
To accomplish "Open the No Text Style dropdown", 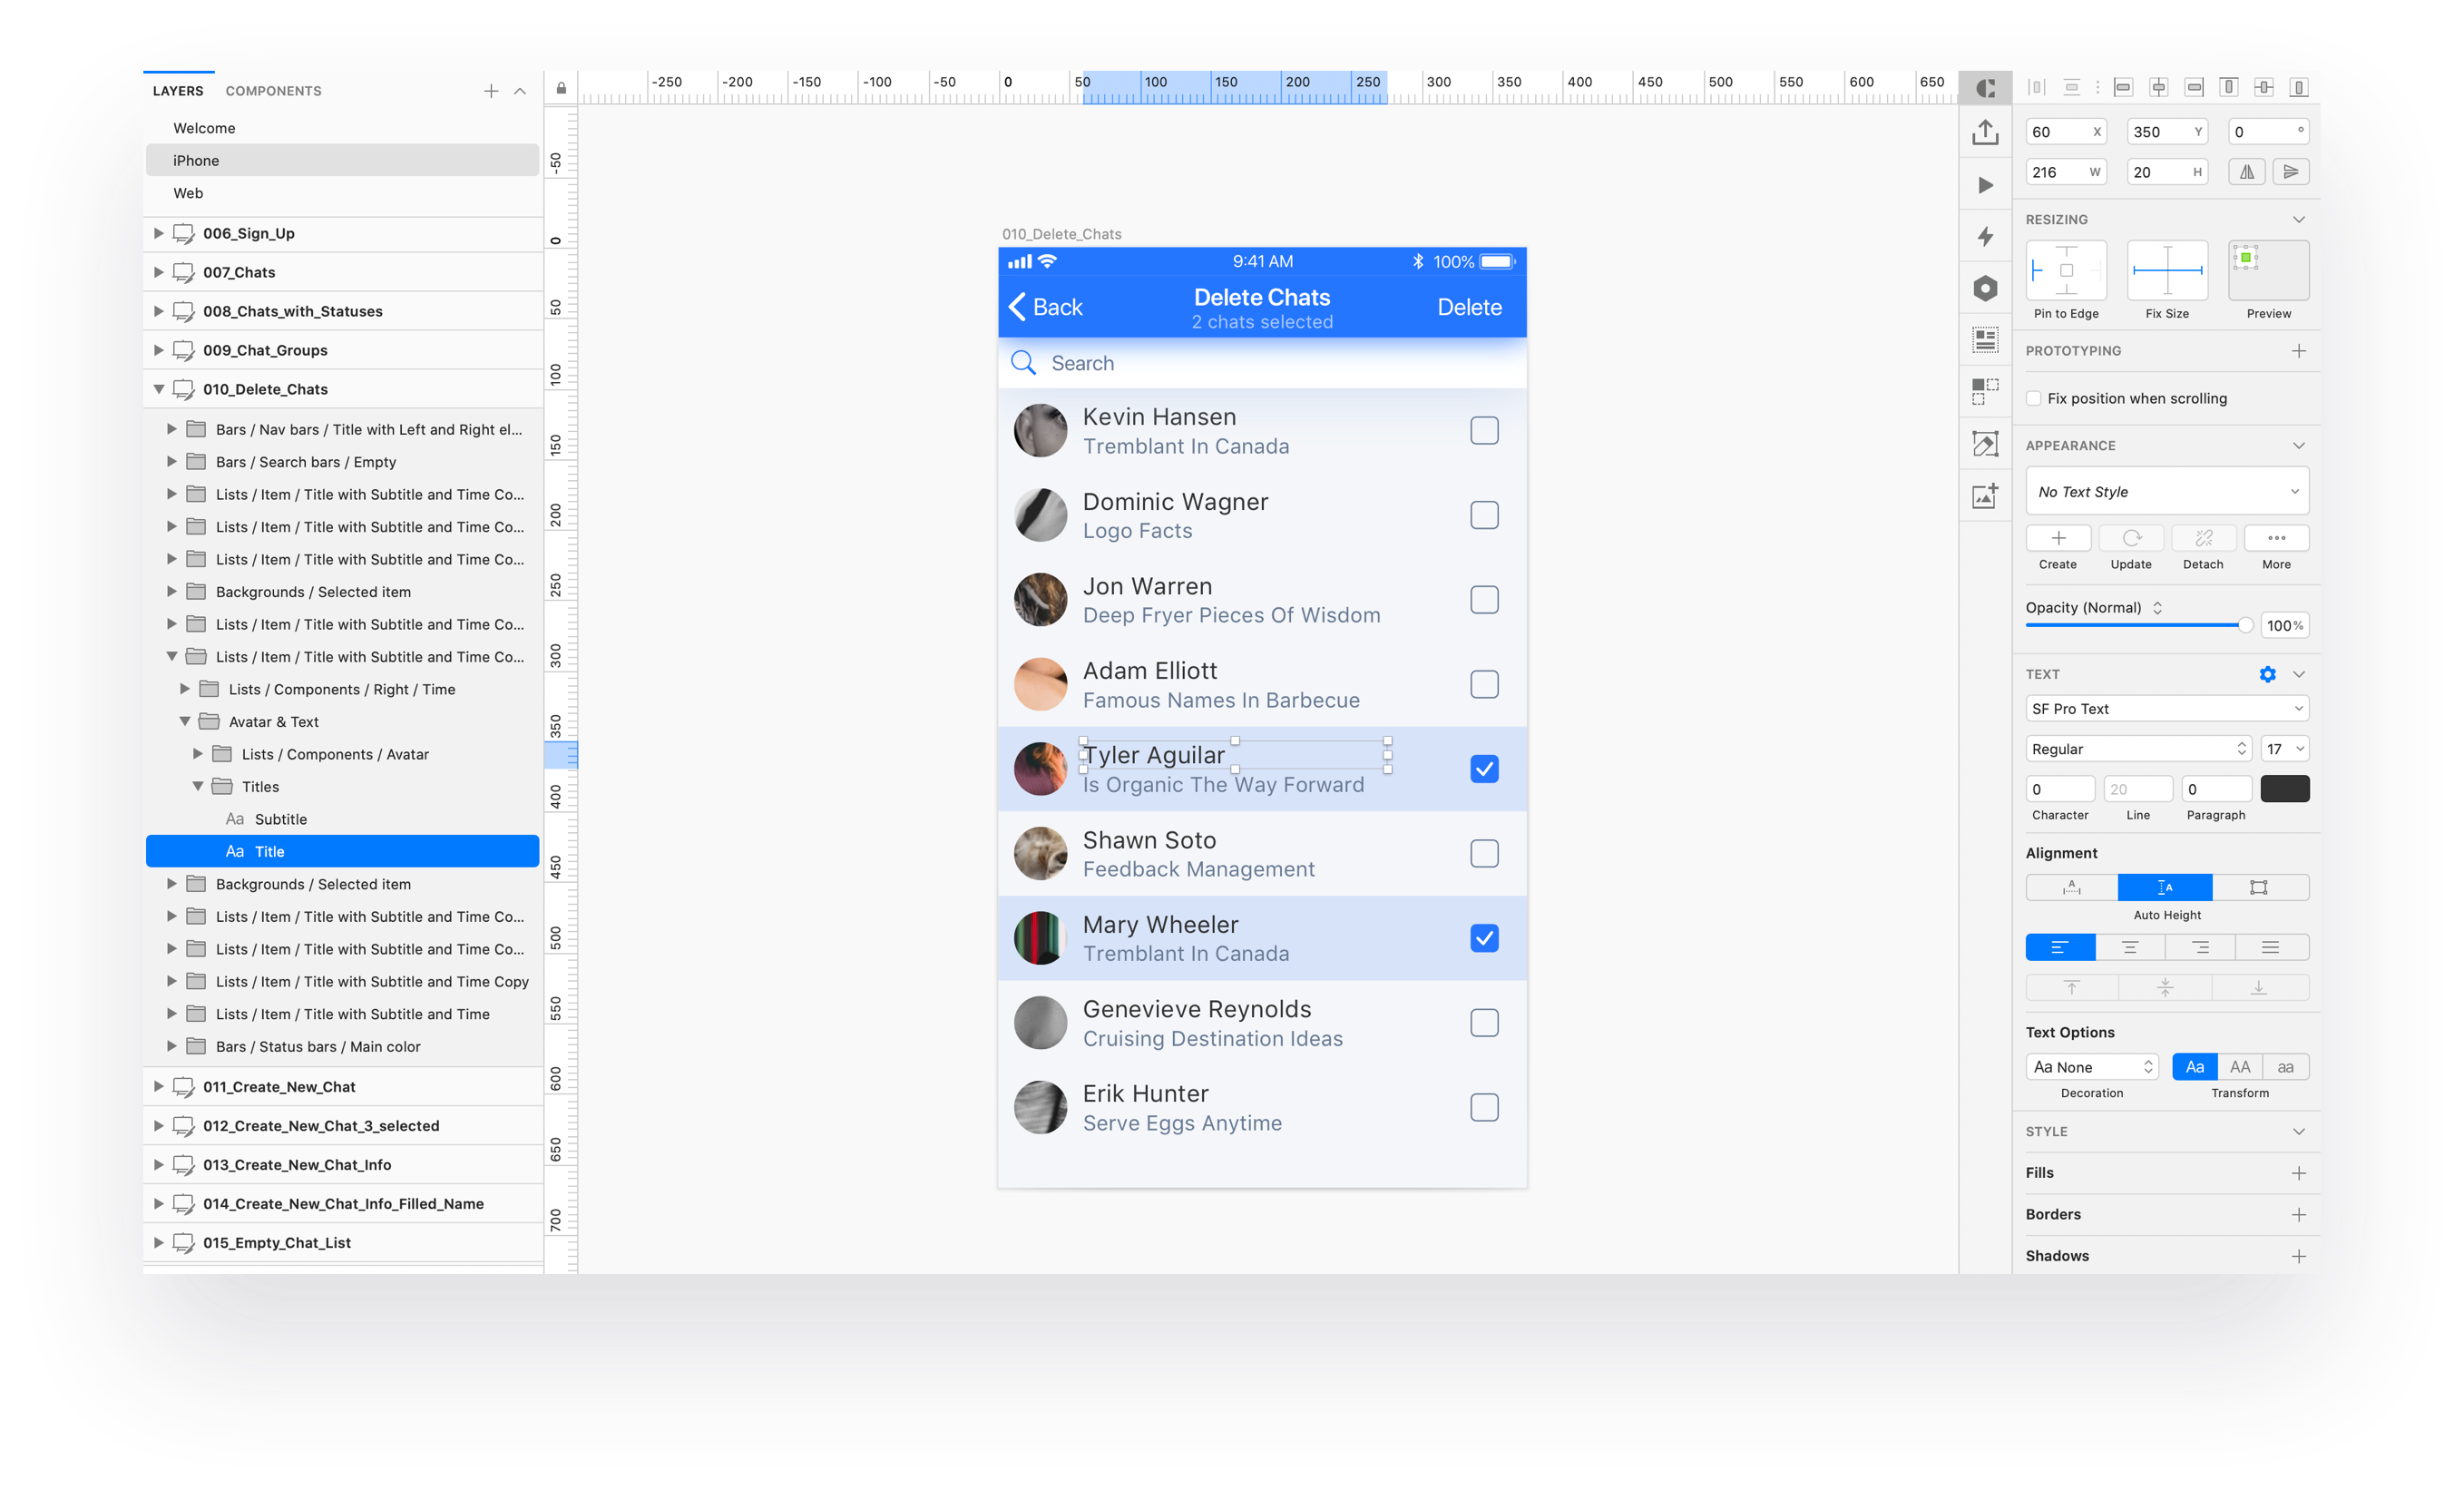I will [x=2167, y=491].
